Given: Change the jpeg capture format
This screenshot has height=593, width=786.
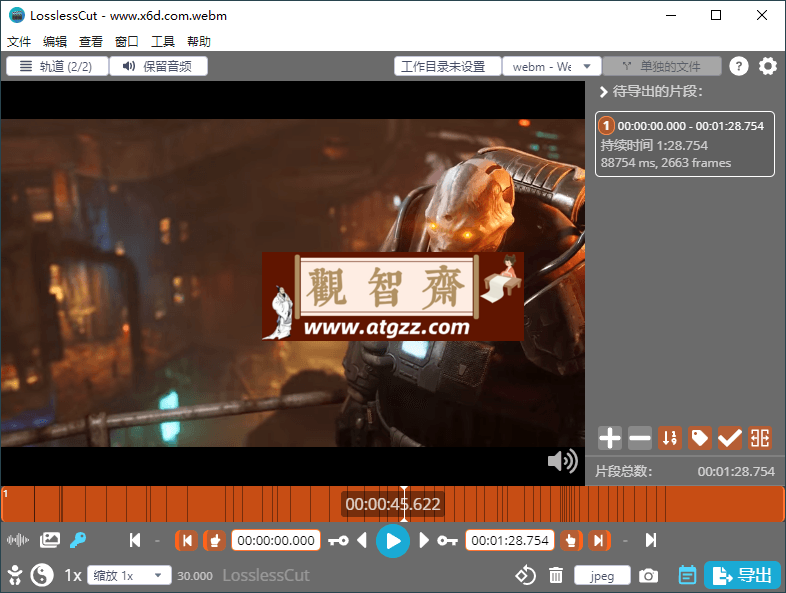Looking at the screenshot, I should point(602,576).
